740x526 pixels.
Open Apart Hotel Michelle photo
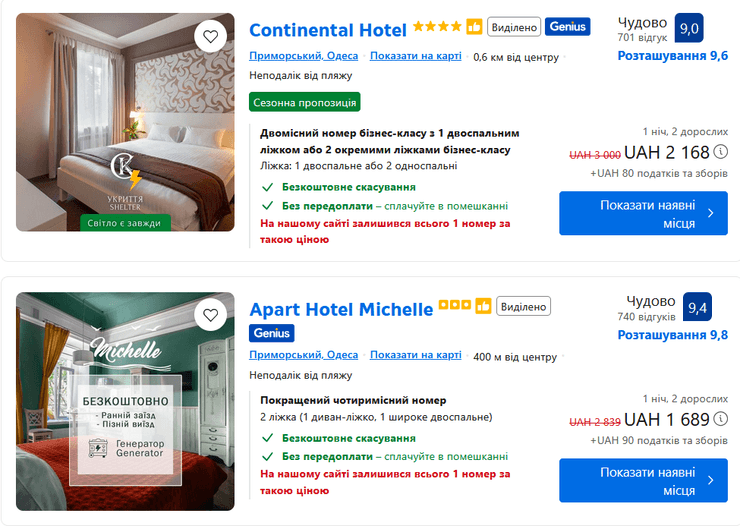tap(125, 401)
